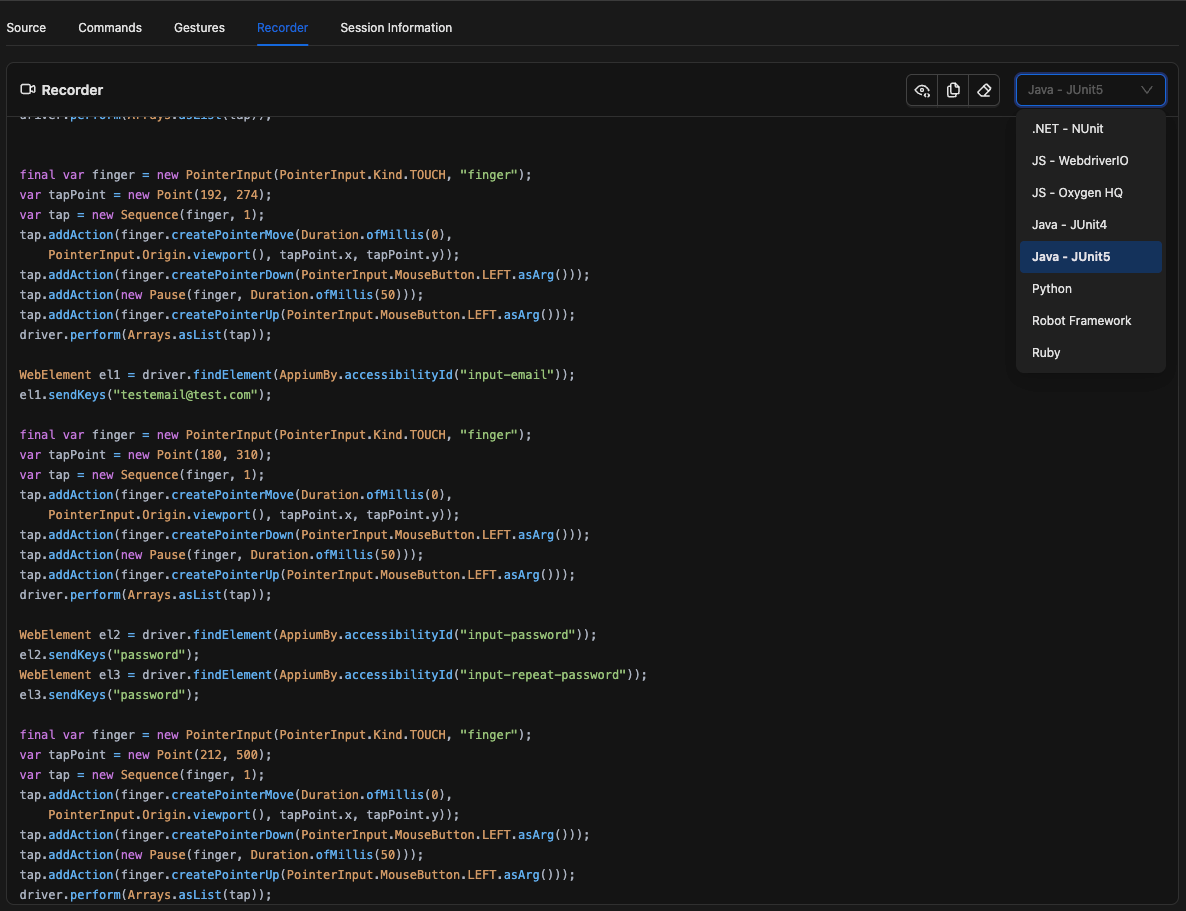This screenshot has width=1186, height=911.
Task: Toggle the show boilerplate code eye icon
Action: pyautogui.click(x=922, y=90)
